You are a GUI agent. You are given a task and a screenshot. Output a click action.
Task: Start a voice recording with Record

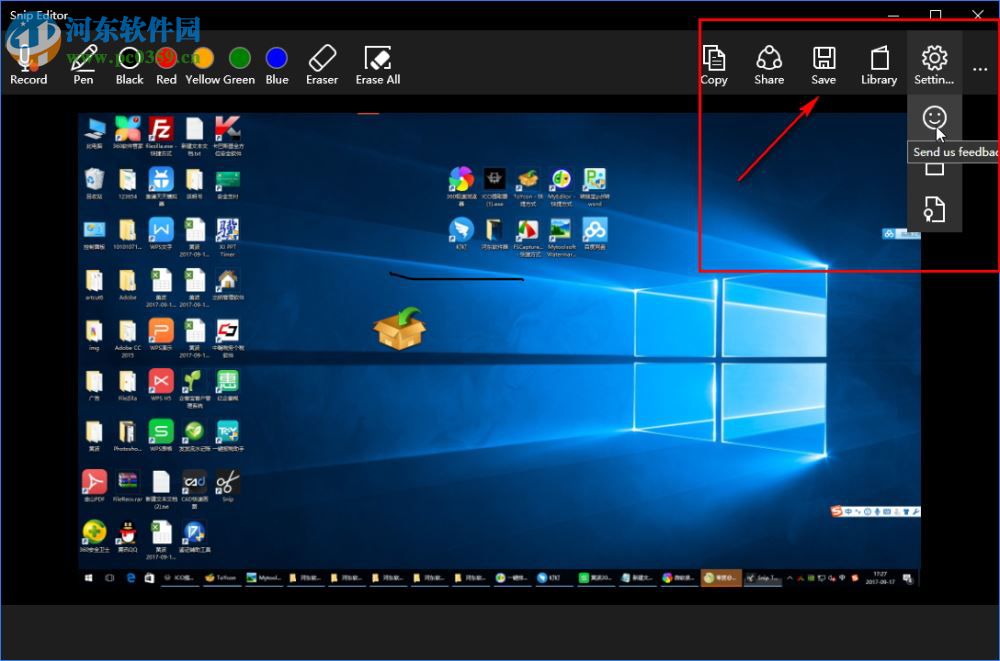28,64
